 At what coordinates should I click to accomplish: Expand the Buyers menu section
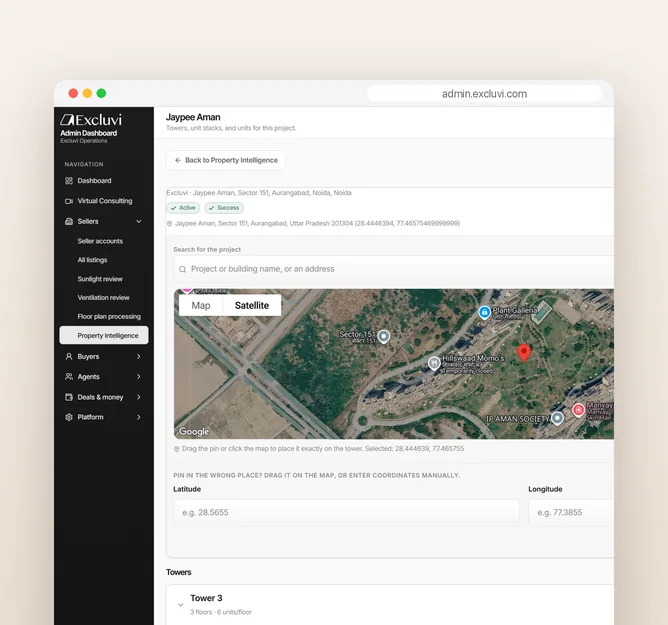138,356
